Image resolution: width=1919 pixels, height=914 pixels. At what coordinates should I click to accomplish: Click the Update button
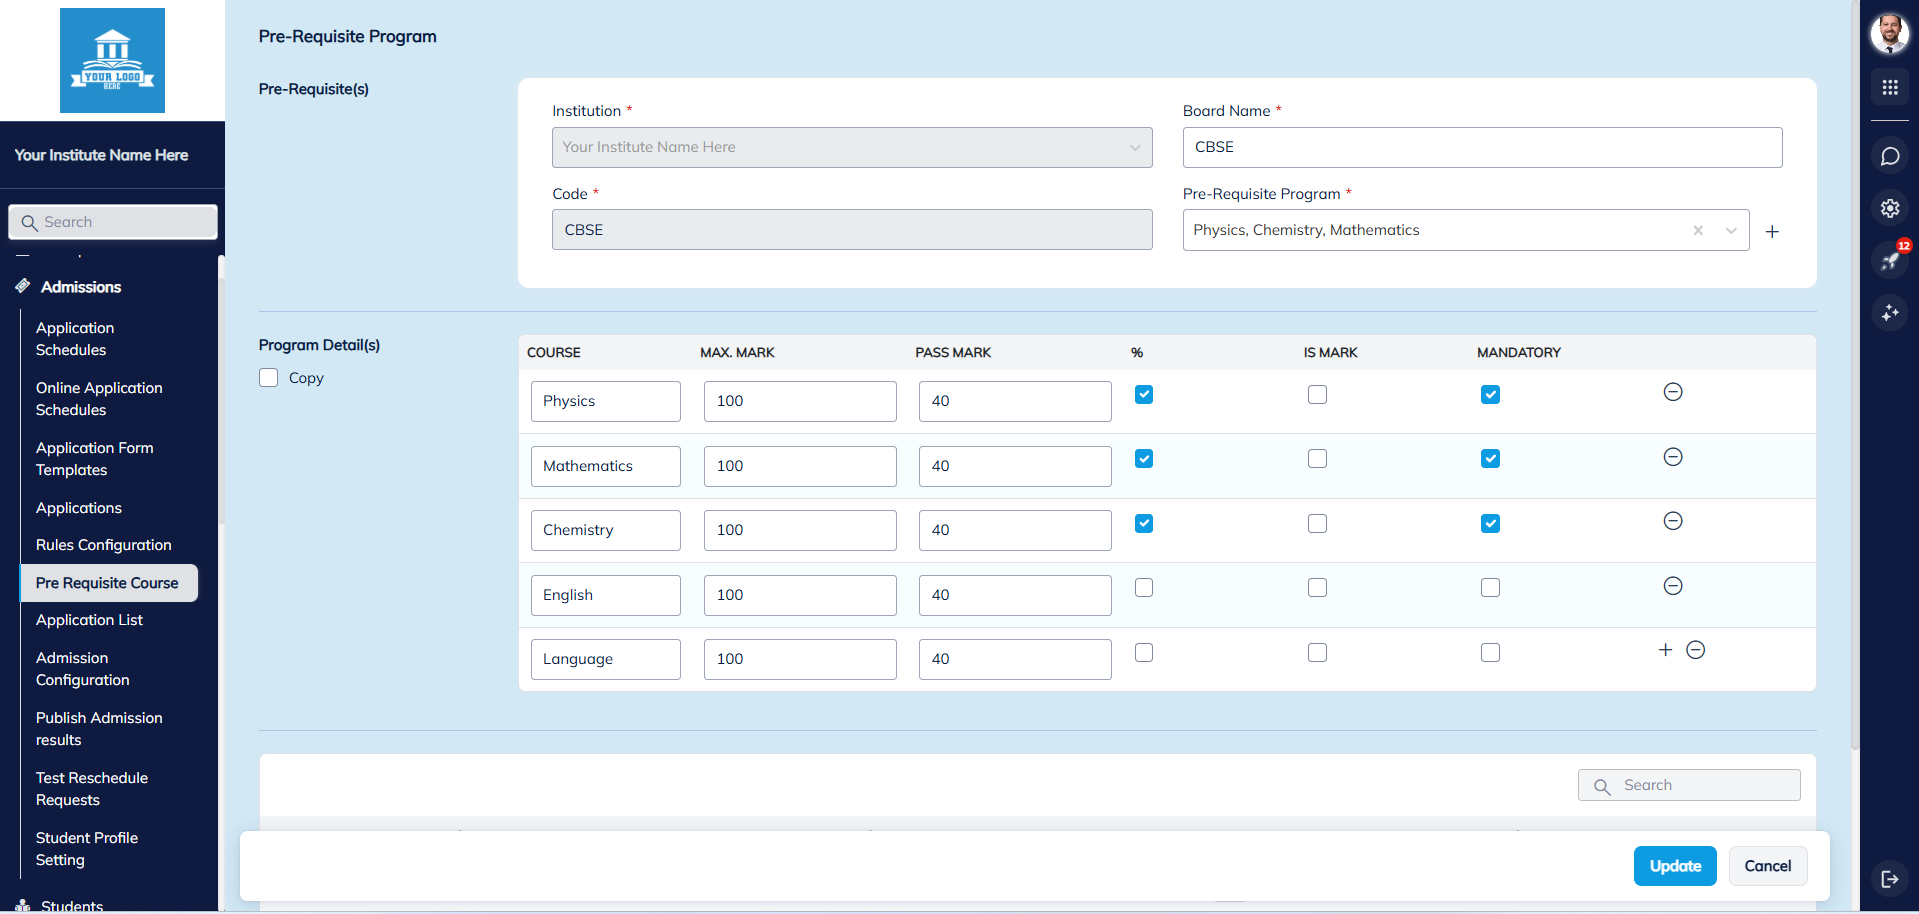pyautogui.click(x=1674, y=865)
